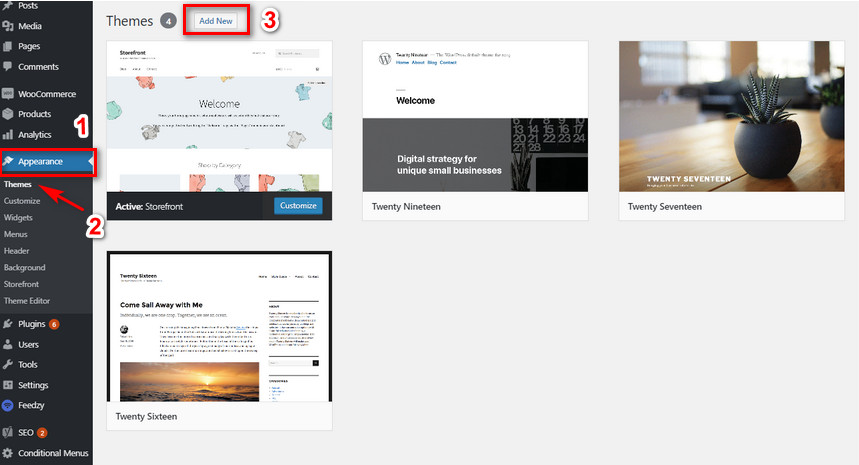Click the Add New theme button
The image size is (859, 465).
click(x=216, y=21)
